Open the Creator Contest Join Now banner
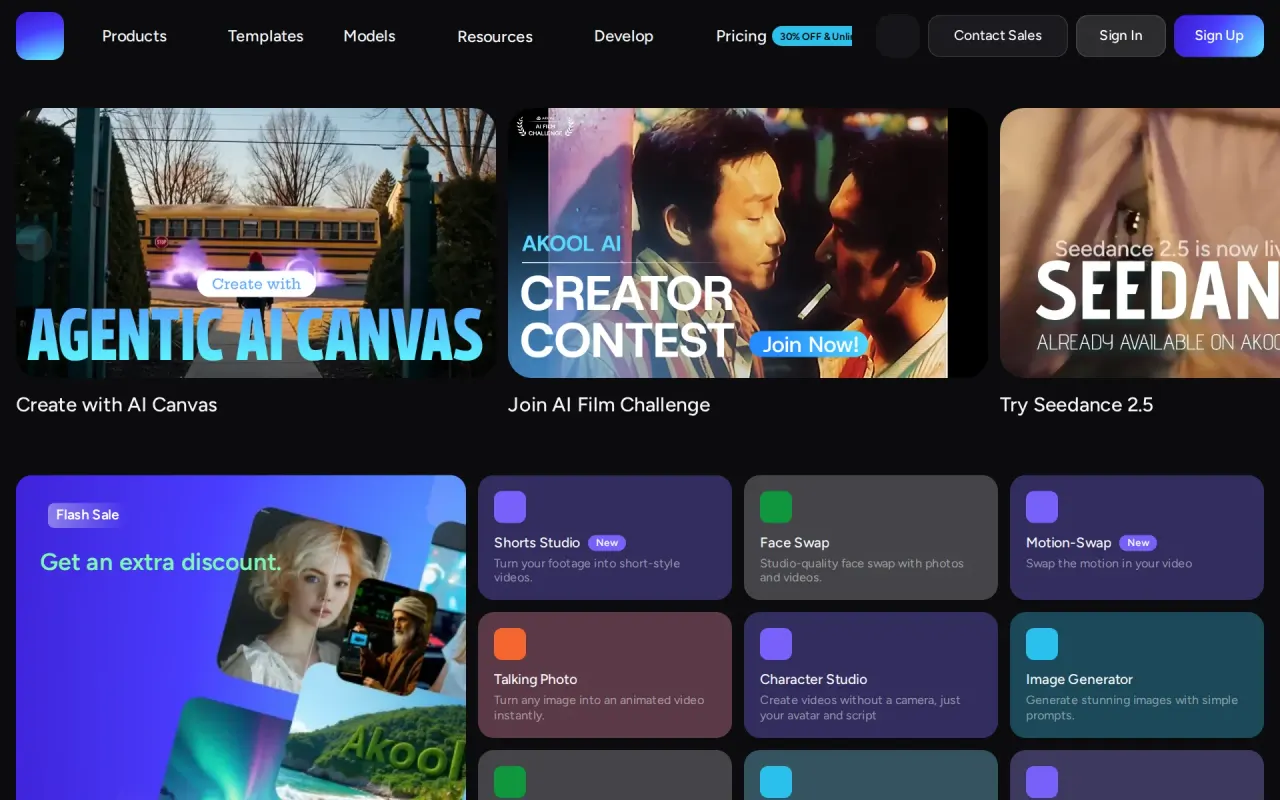The image size is (1280, 800). coord(748,243)
